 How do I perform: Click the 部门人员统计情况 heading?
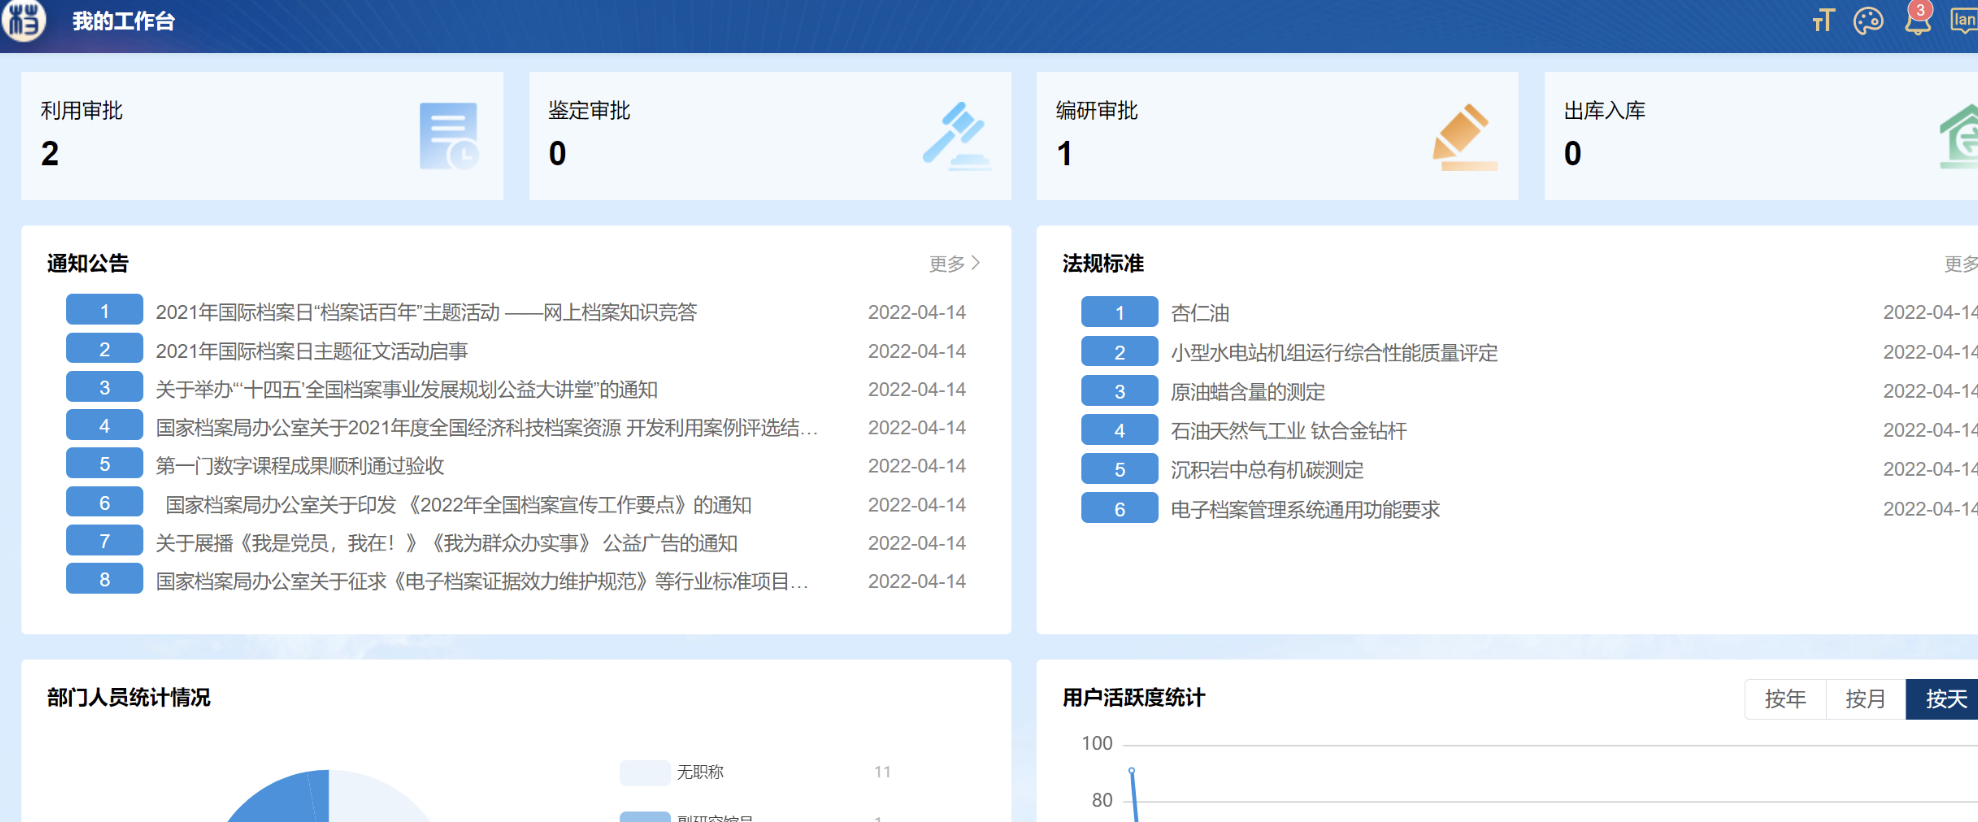129,697
